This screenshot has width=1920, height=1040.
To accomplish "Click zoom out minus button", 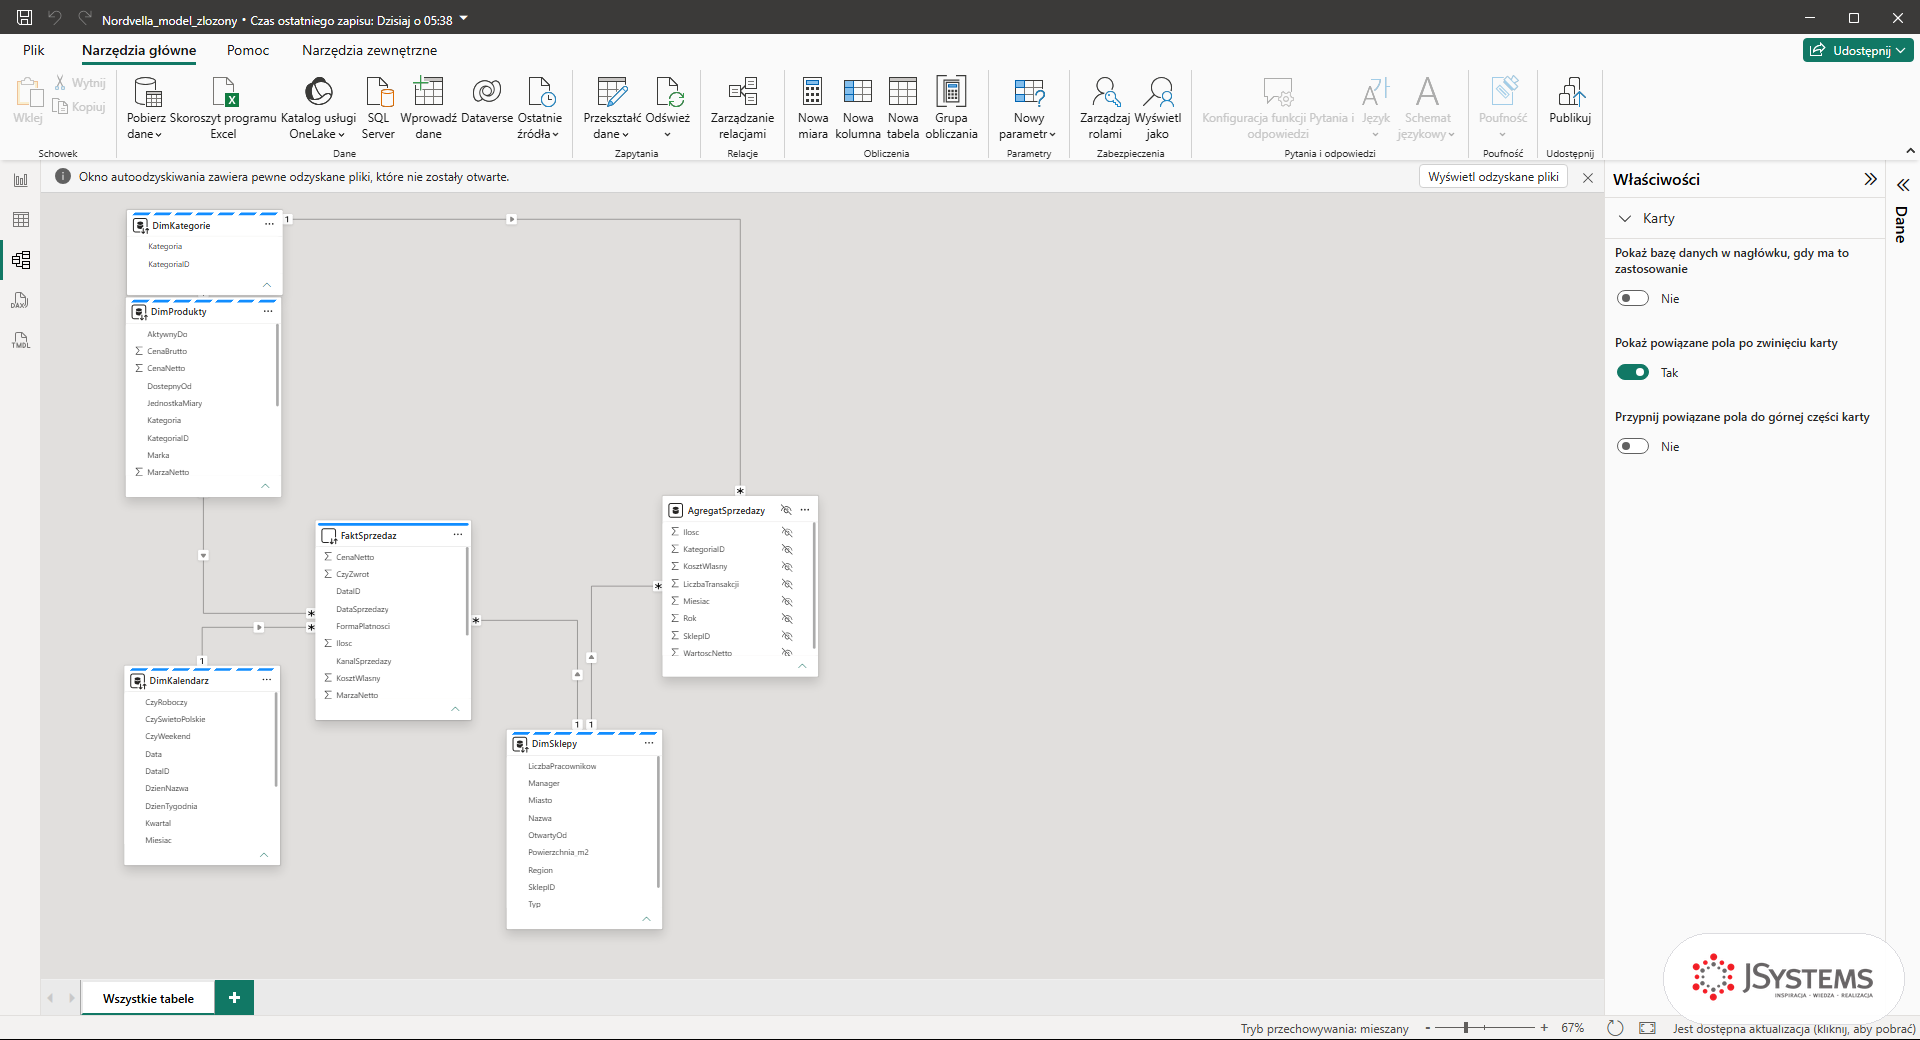I will coord(1428,1028).
